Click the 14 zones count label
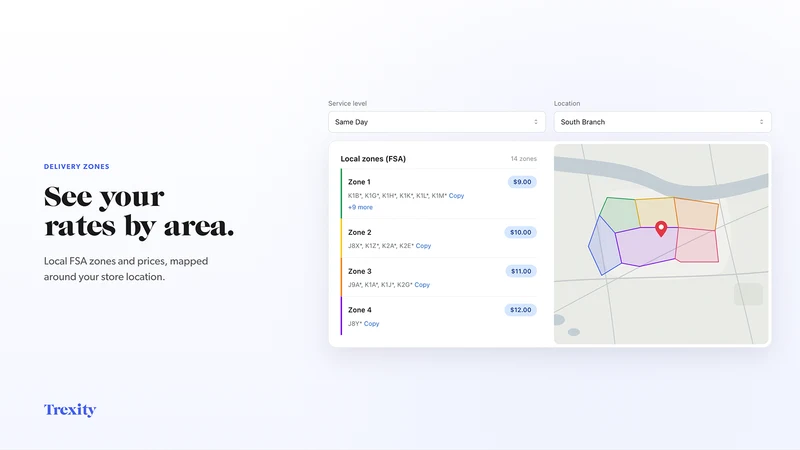This screenshot has width=800, height=450. [523, 159]
